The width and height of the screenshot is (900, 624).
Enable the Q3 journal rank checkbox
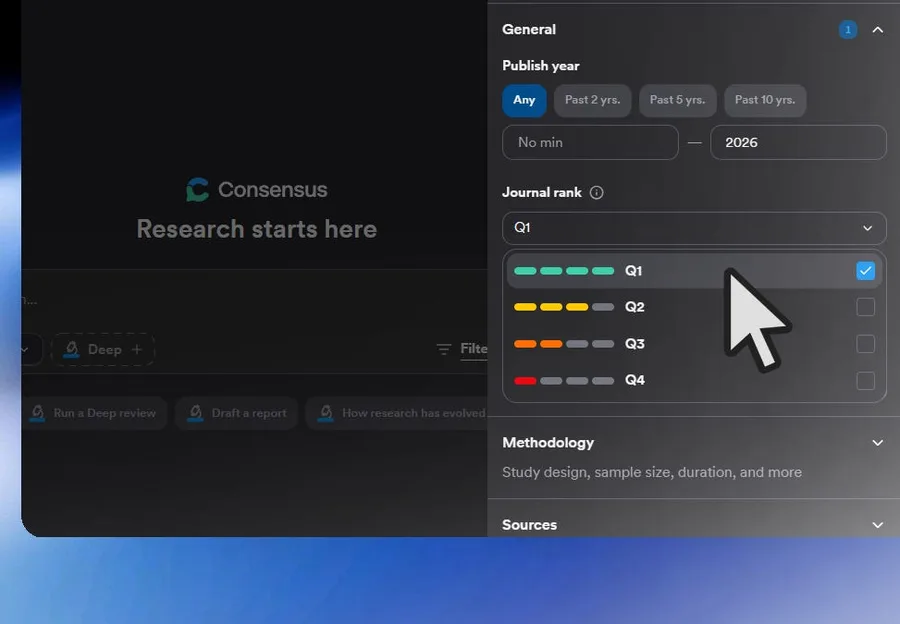(865, 344)
